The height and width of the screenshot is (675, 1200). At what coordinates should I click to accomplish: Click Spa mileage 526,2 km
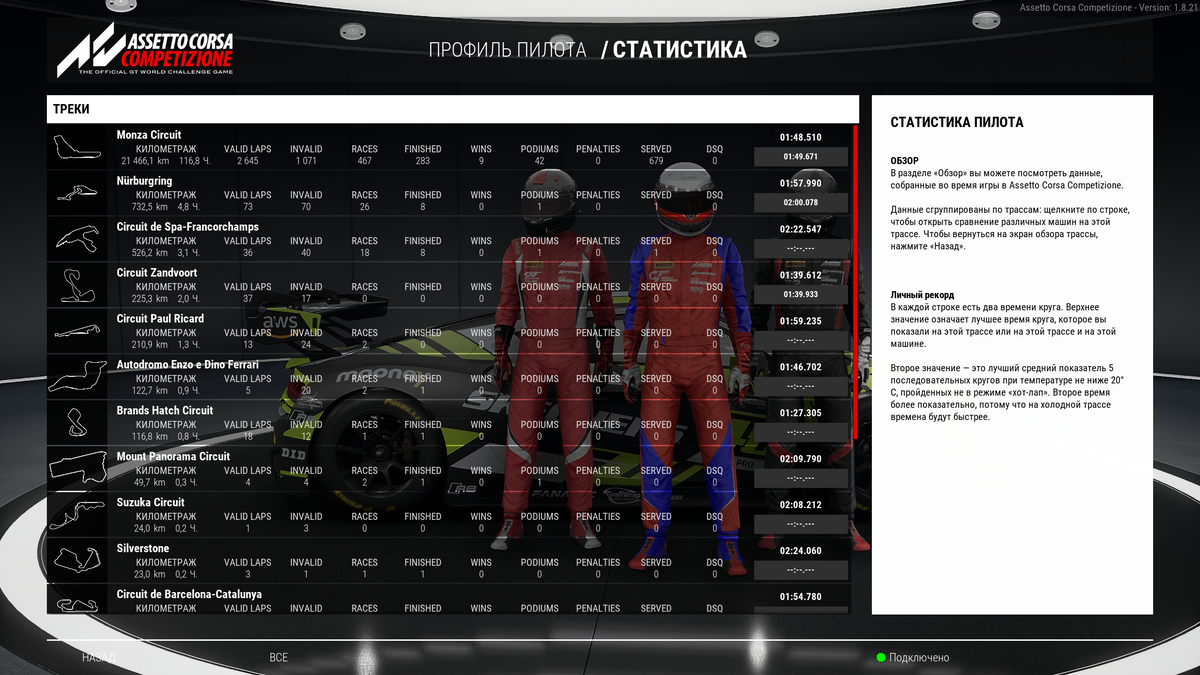pos(150,253)
